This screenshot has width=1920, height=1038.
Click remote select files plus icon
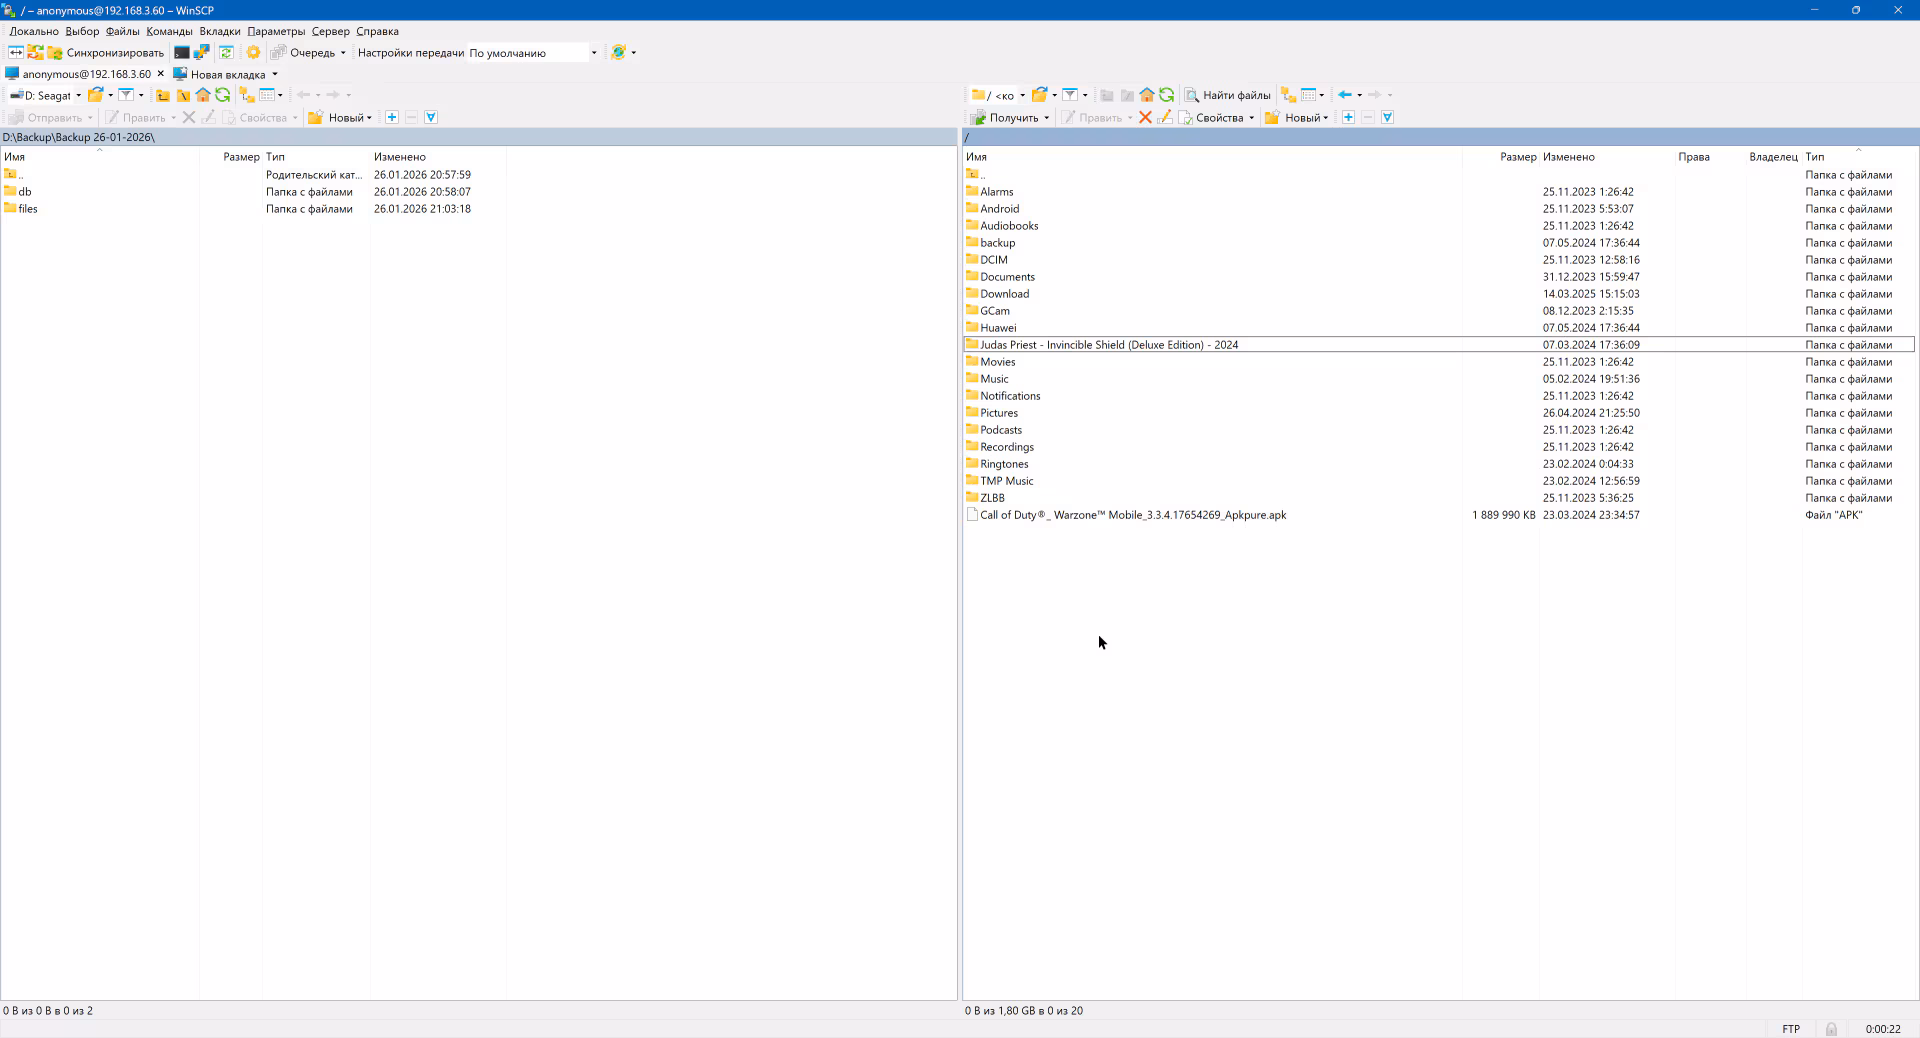click(x=1348, y=117)
